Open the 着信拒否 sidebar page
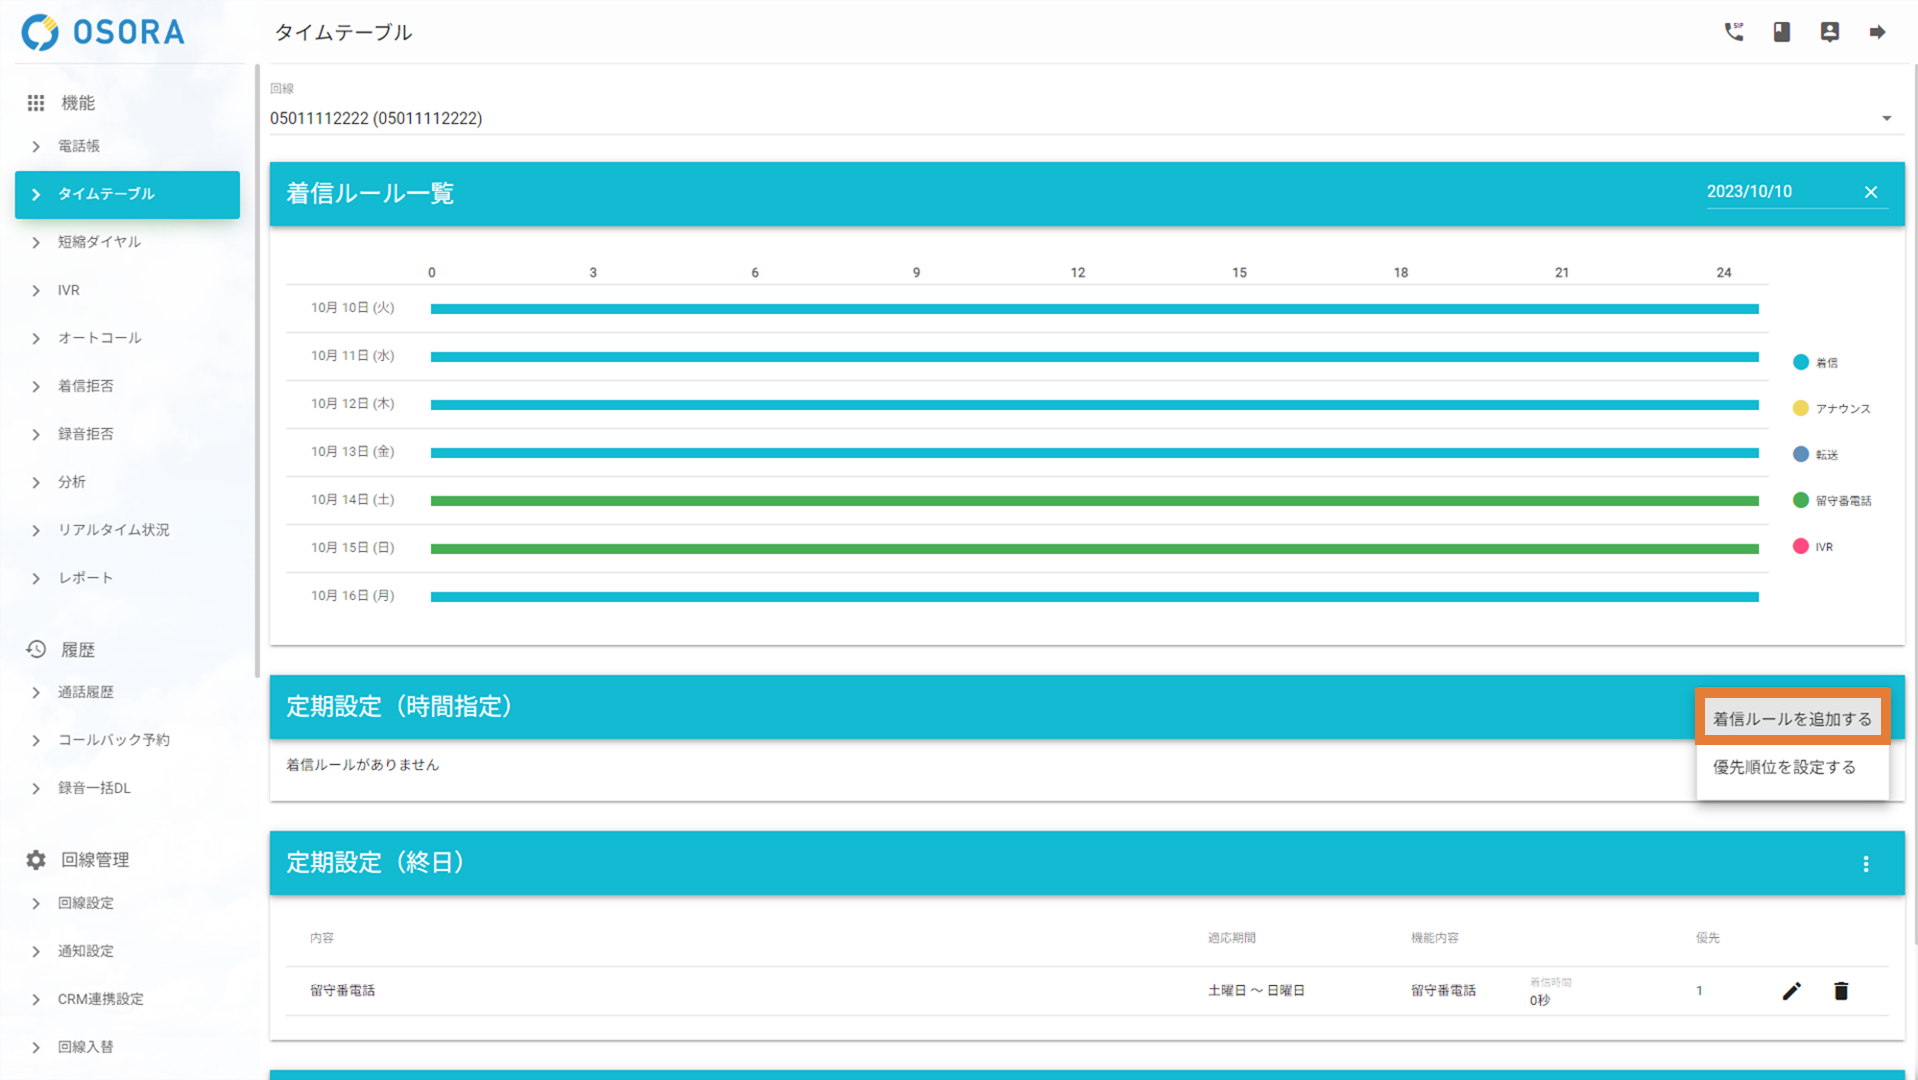This screenshot has height=1080, width=1918. tap(86, 386)
